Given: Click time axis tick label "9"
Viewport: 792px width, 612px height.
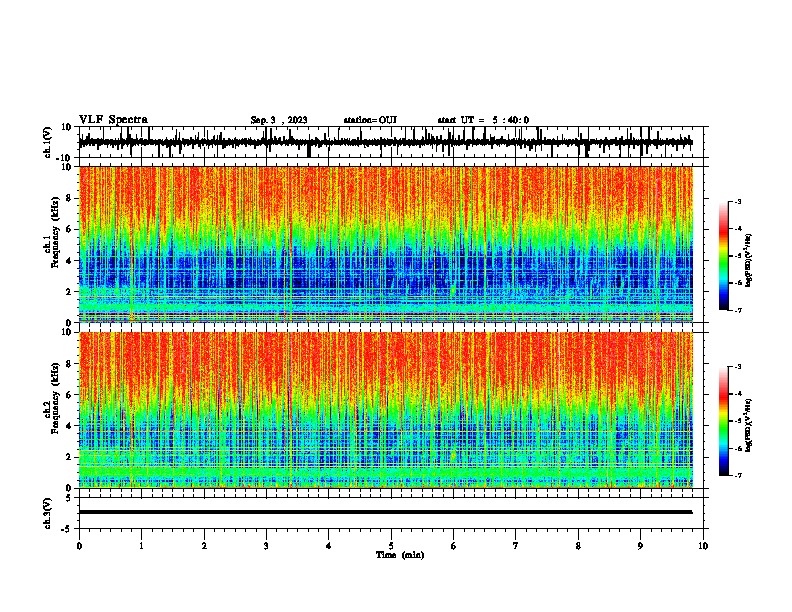Looking at the screenshot, I should [x=640, y=546].
